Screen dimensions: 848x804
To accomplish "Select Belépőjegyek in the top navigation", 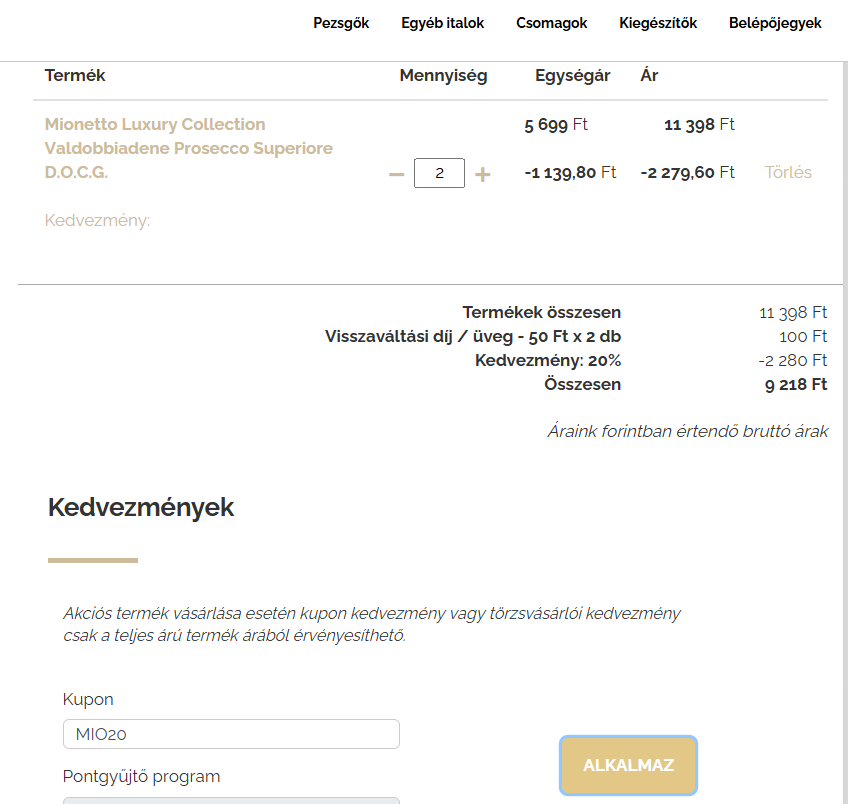I will pos(775,23).
